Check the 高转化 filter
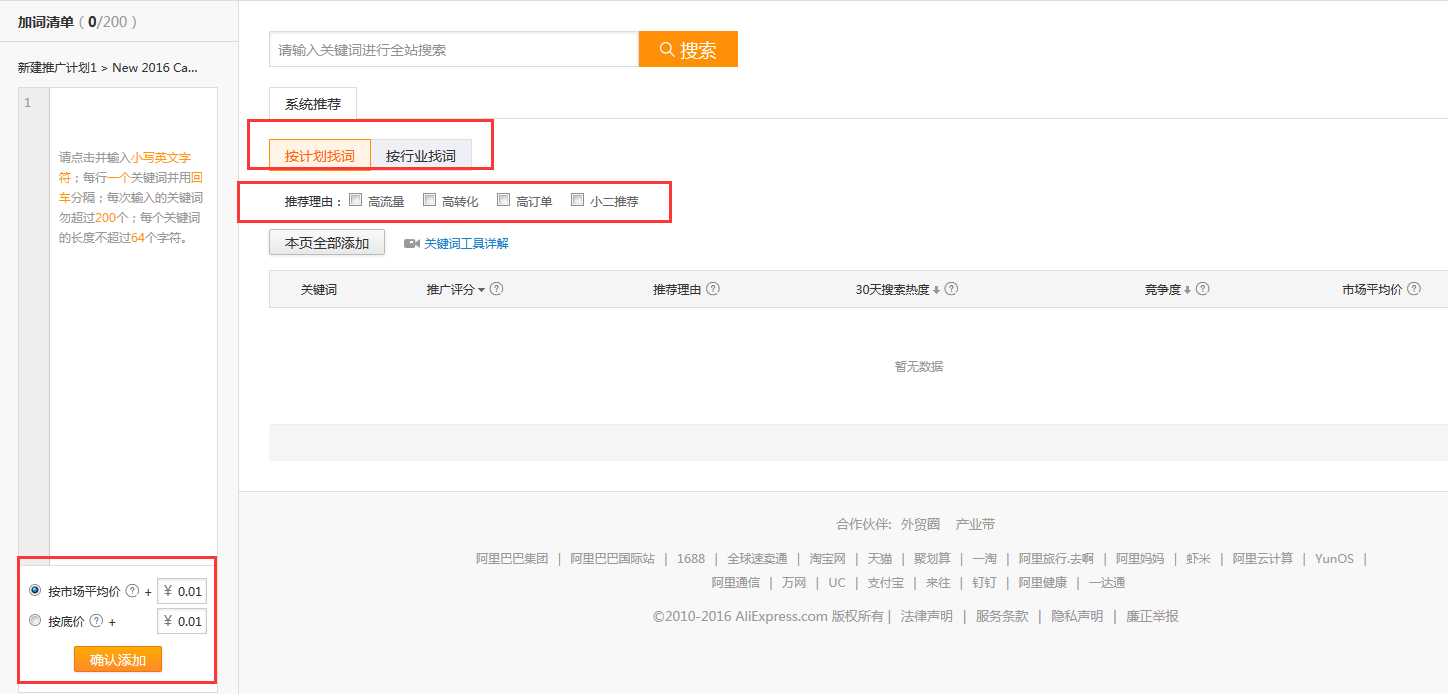 (x=430, y=200)
